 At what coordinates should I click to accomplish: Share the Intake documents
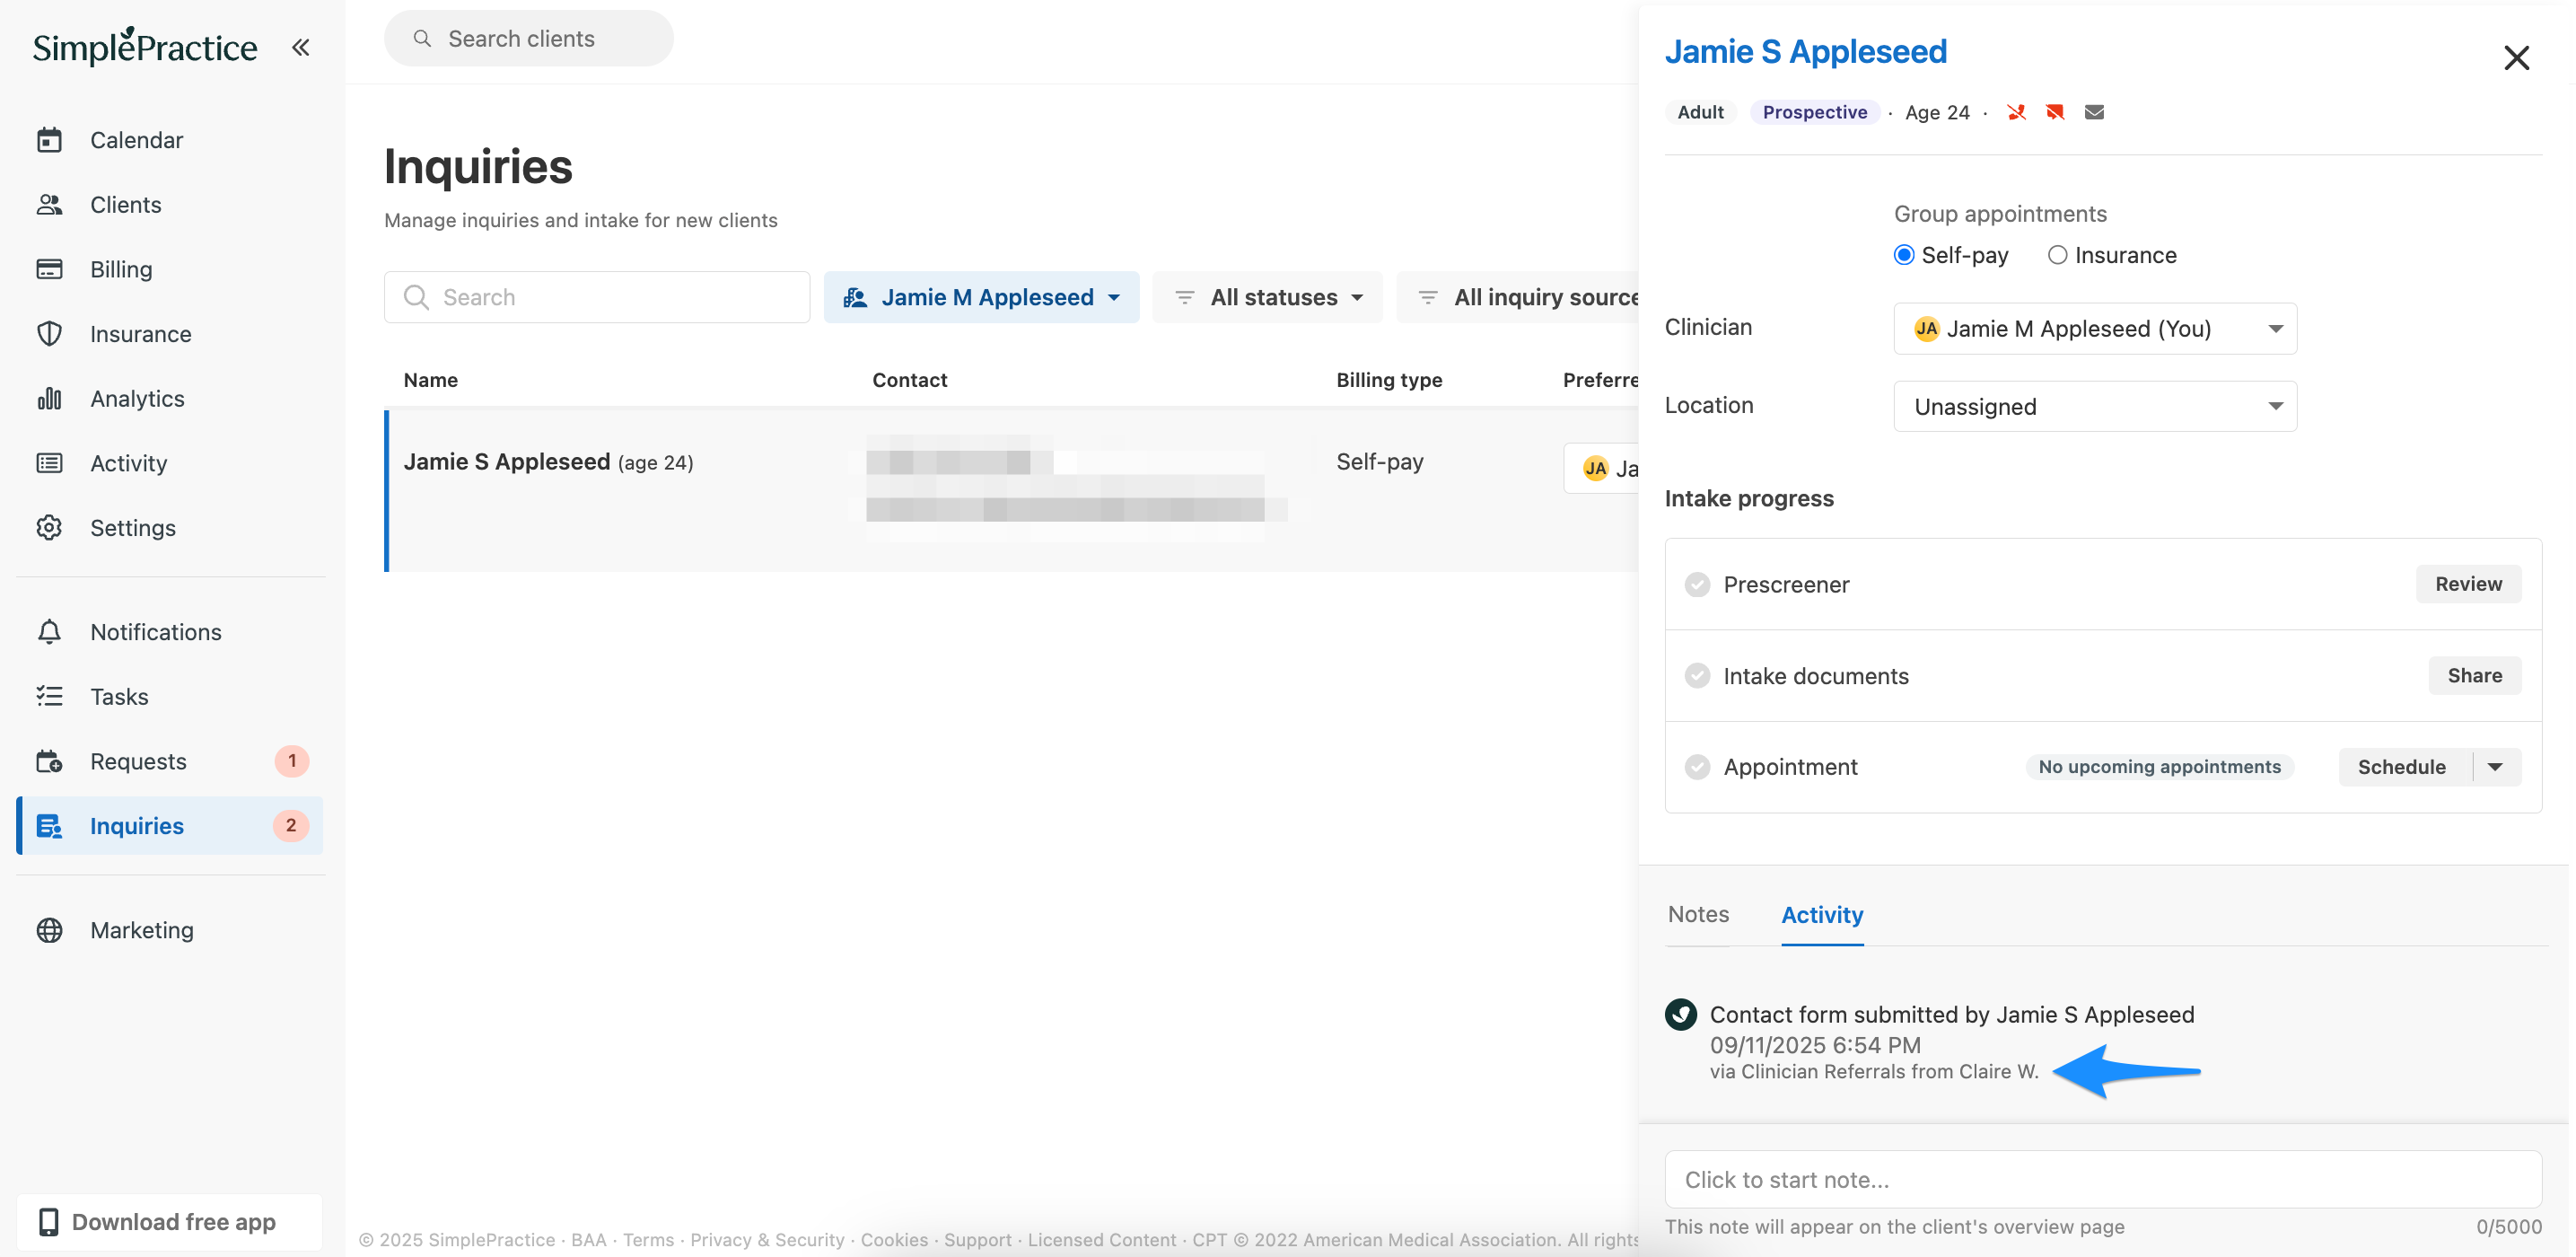tap(2474, 676)
